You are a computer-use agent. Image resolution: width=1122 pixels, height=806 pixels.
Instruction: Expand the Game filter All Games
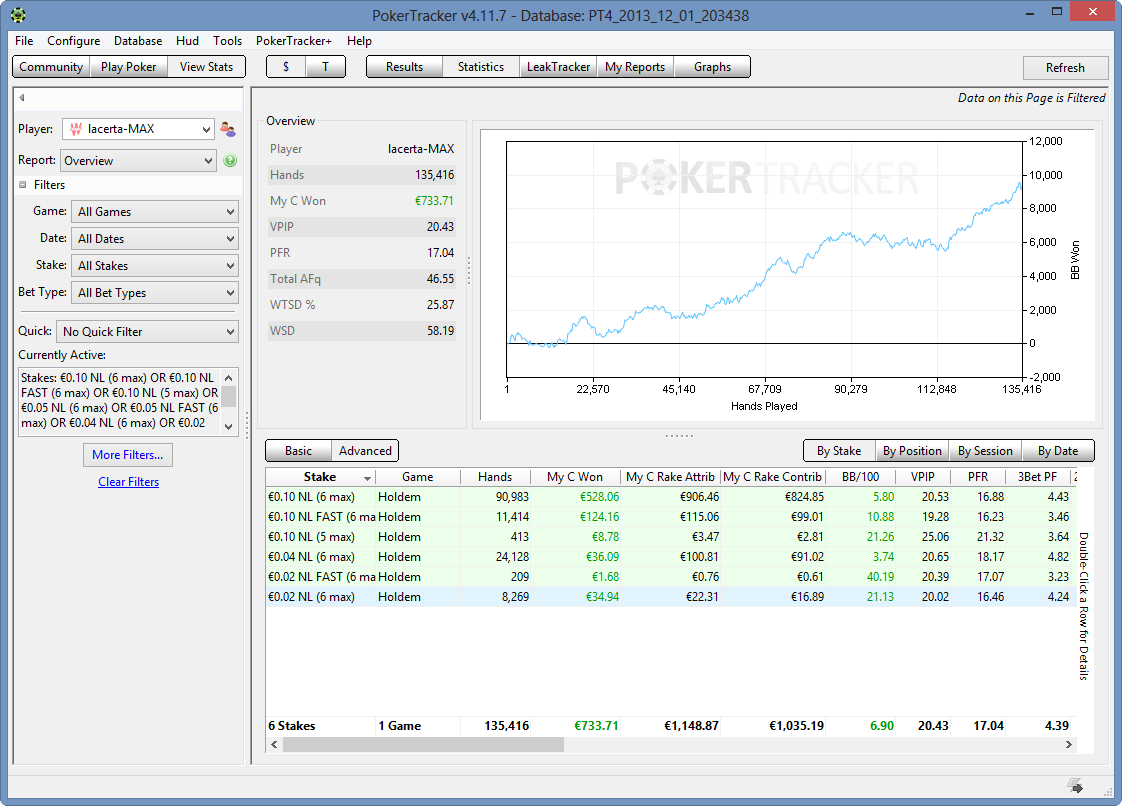(155, 212)
